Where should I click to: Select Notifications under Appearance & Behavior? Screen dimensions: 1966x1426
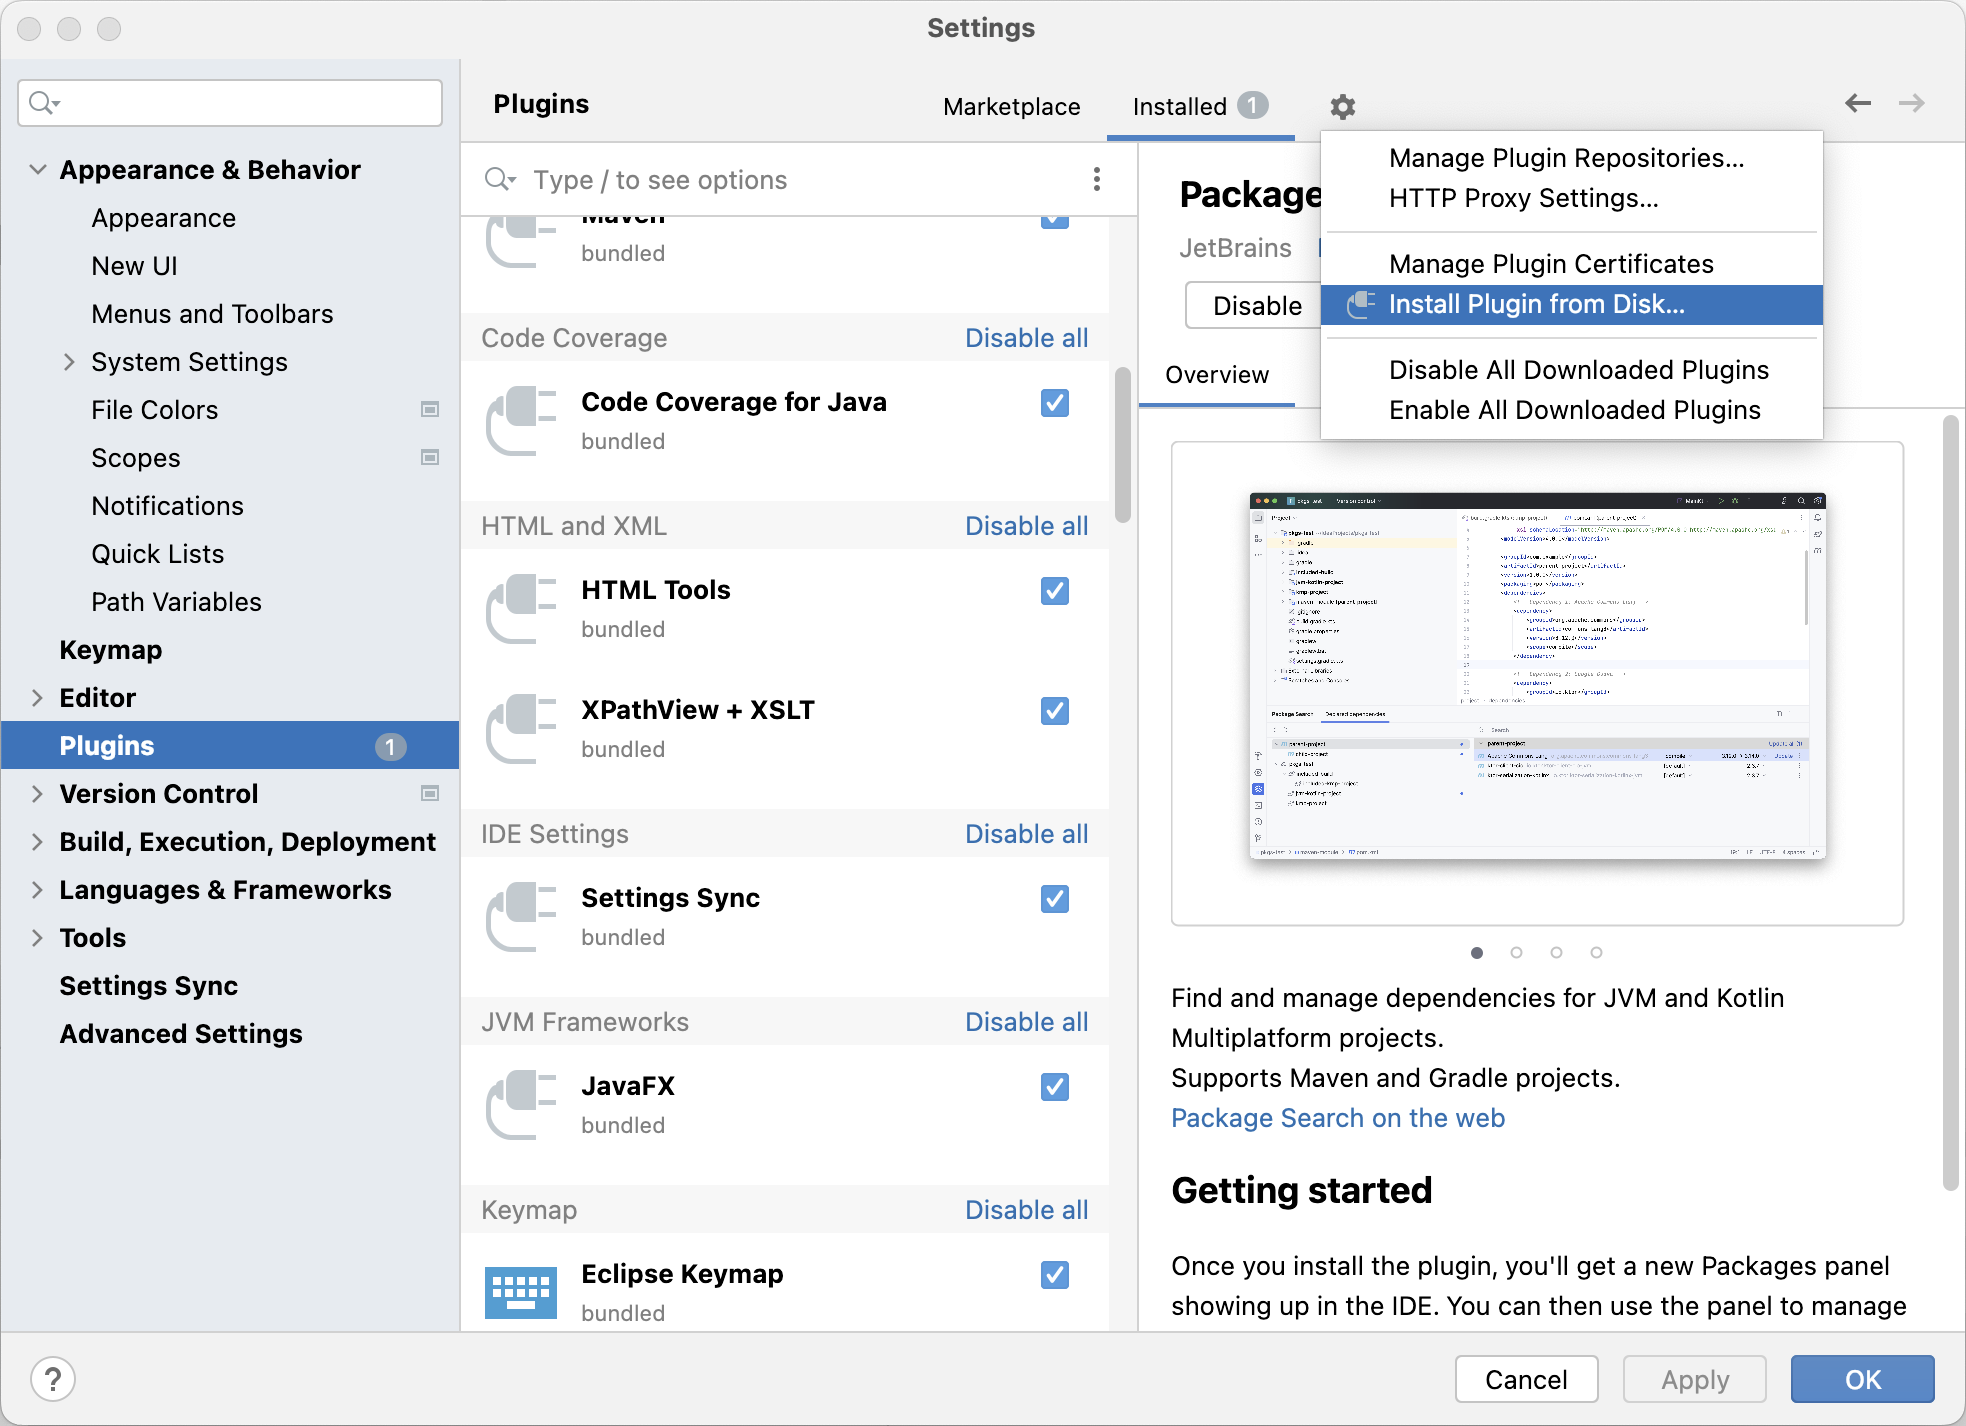pos(167,506)
